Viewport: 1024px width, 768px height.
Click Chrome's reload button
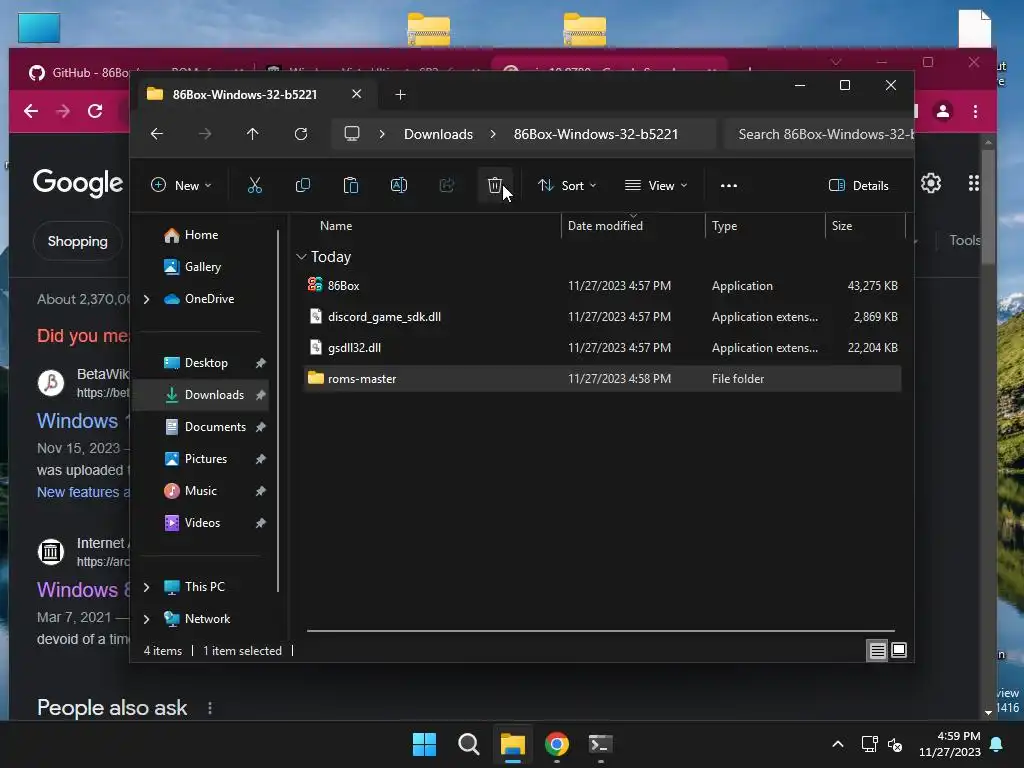[95, 111]
